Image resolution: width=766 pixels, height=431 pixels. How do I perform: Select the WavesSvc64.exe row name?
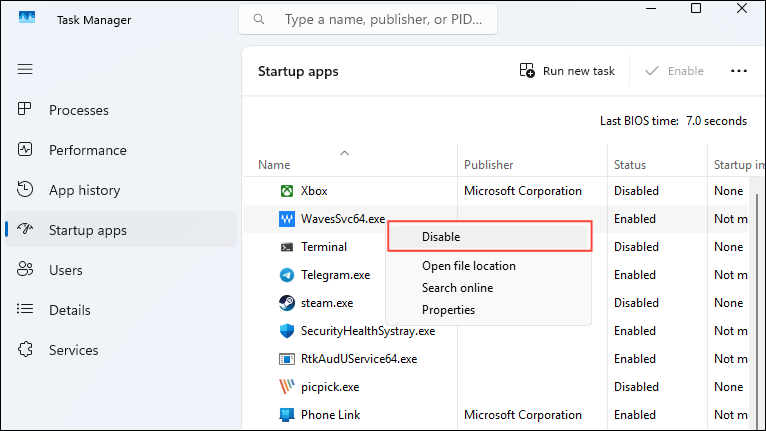[x=343, y=219]
